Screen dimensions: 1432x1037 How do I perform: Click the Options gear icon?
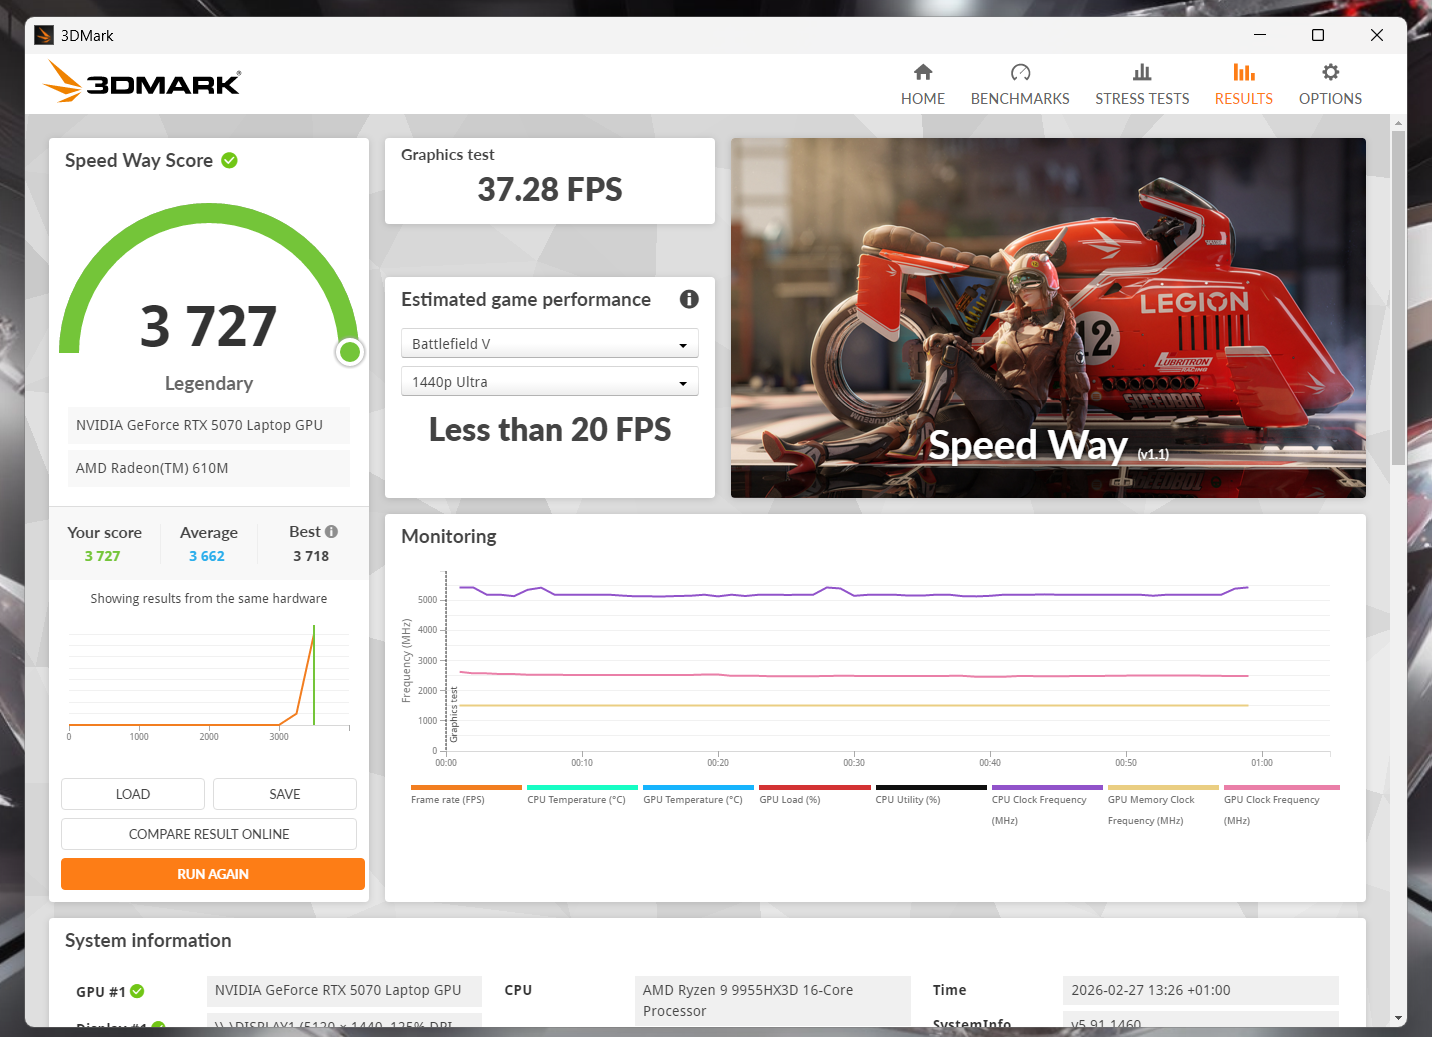point(1330,72)
